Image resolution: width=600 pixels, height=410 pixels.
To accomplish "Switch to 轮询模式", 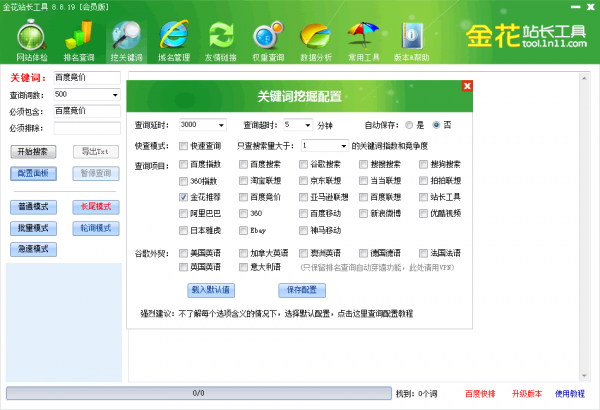I will pos(96,229).
